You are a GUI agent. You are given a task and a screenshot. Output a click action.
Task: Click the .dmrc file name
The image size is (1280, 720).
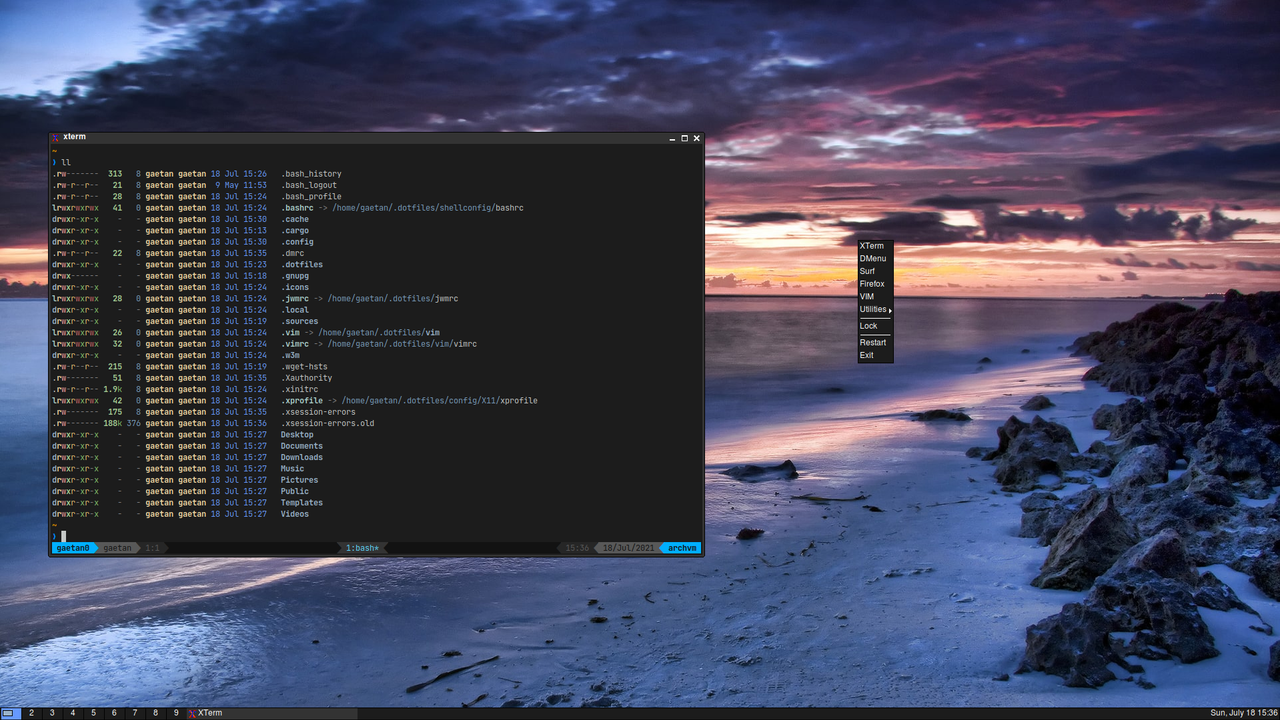click(292, 253)
